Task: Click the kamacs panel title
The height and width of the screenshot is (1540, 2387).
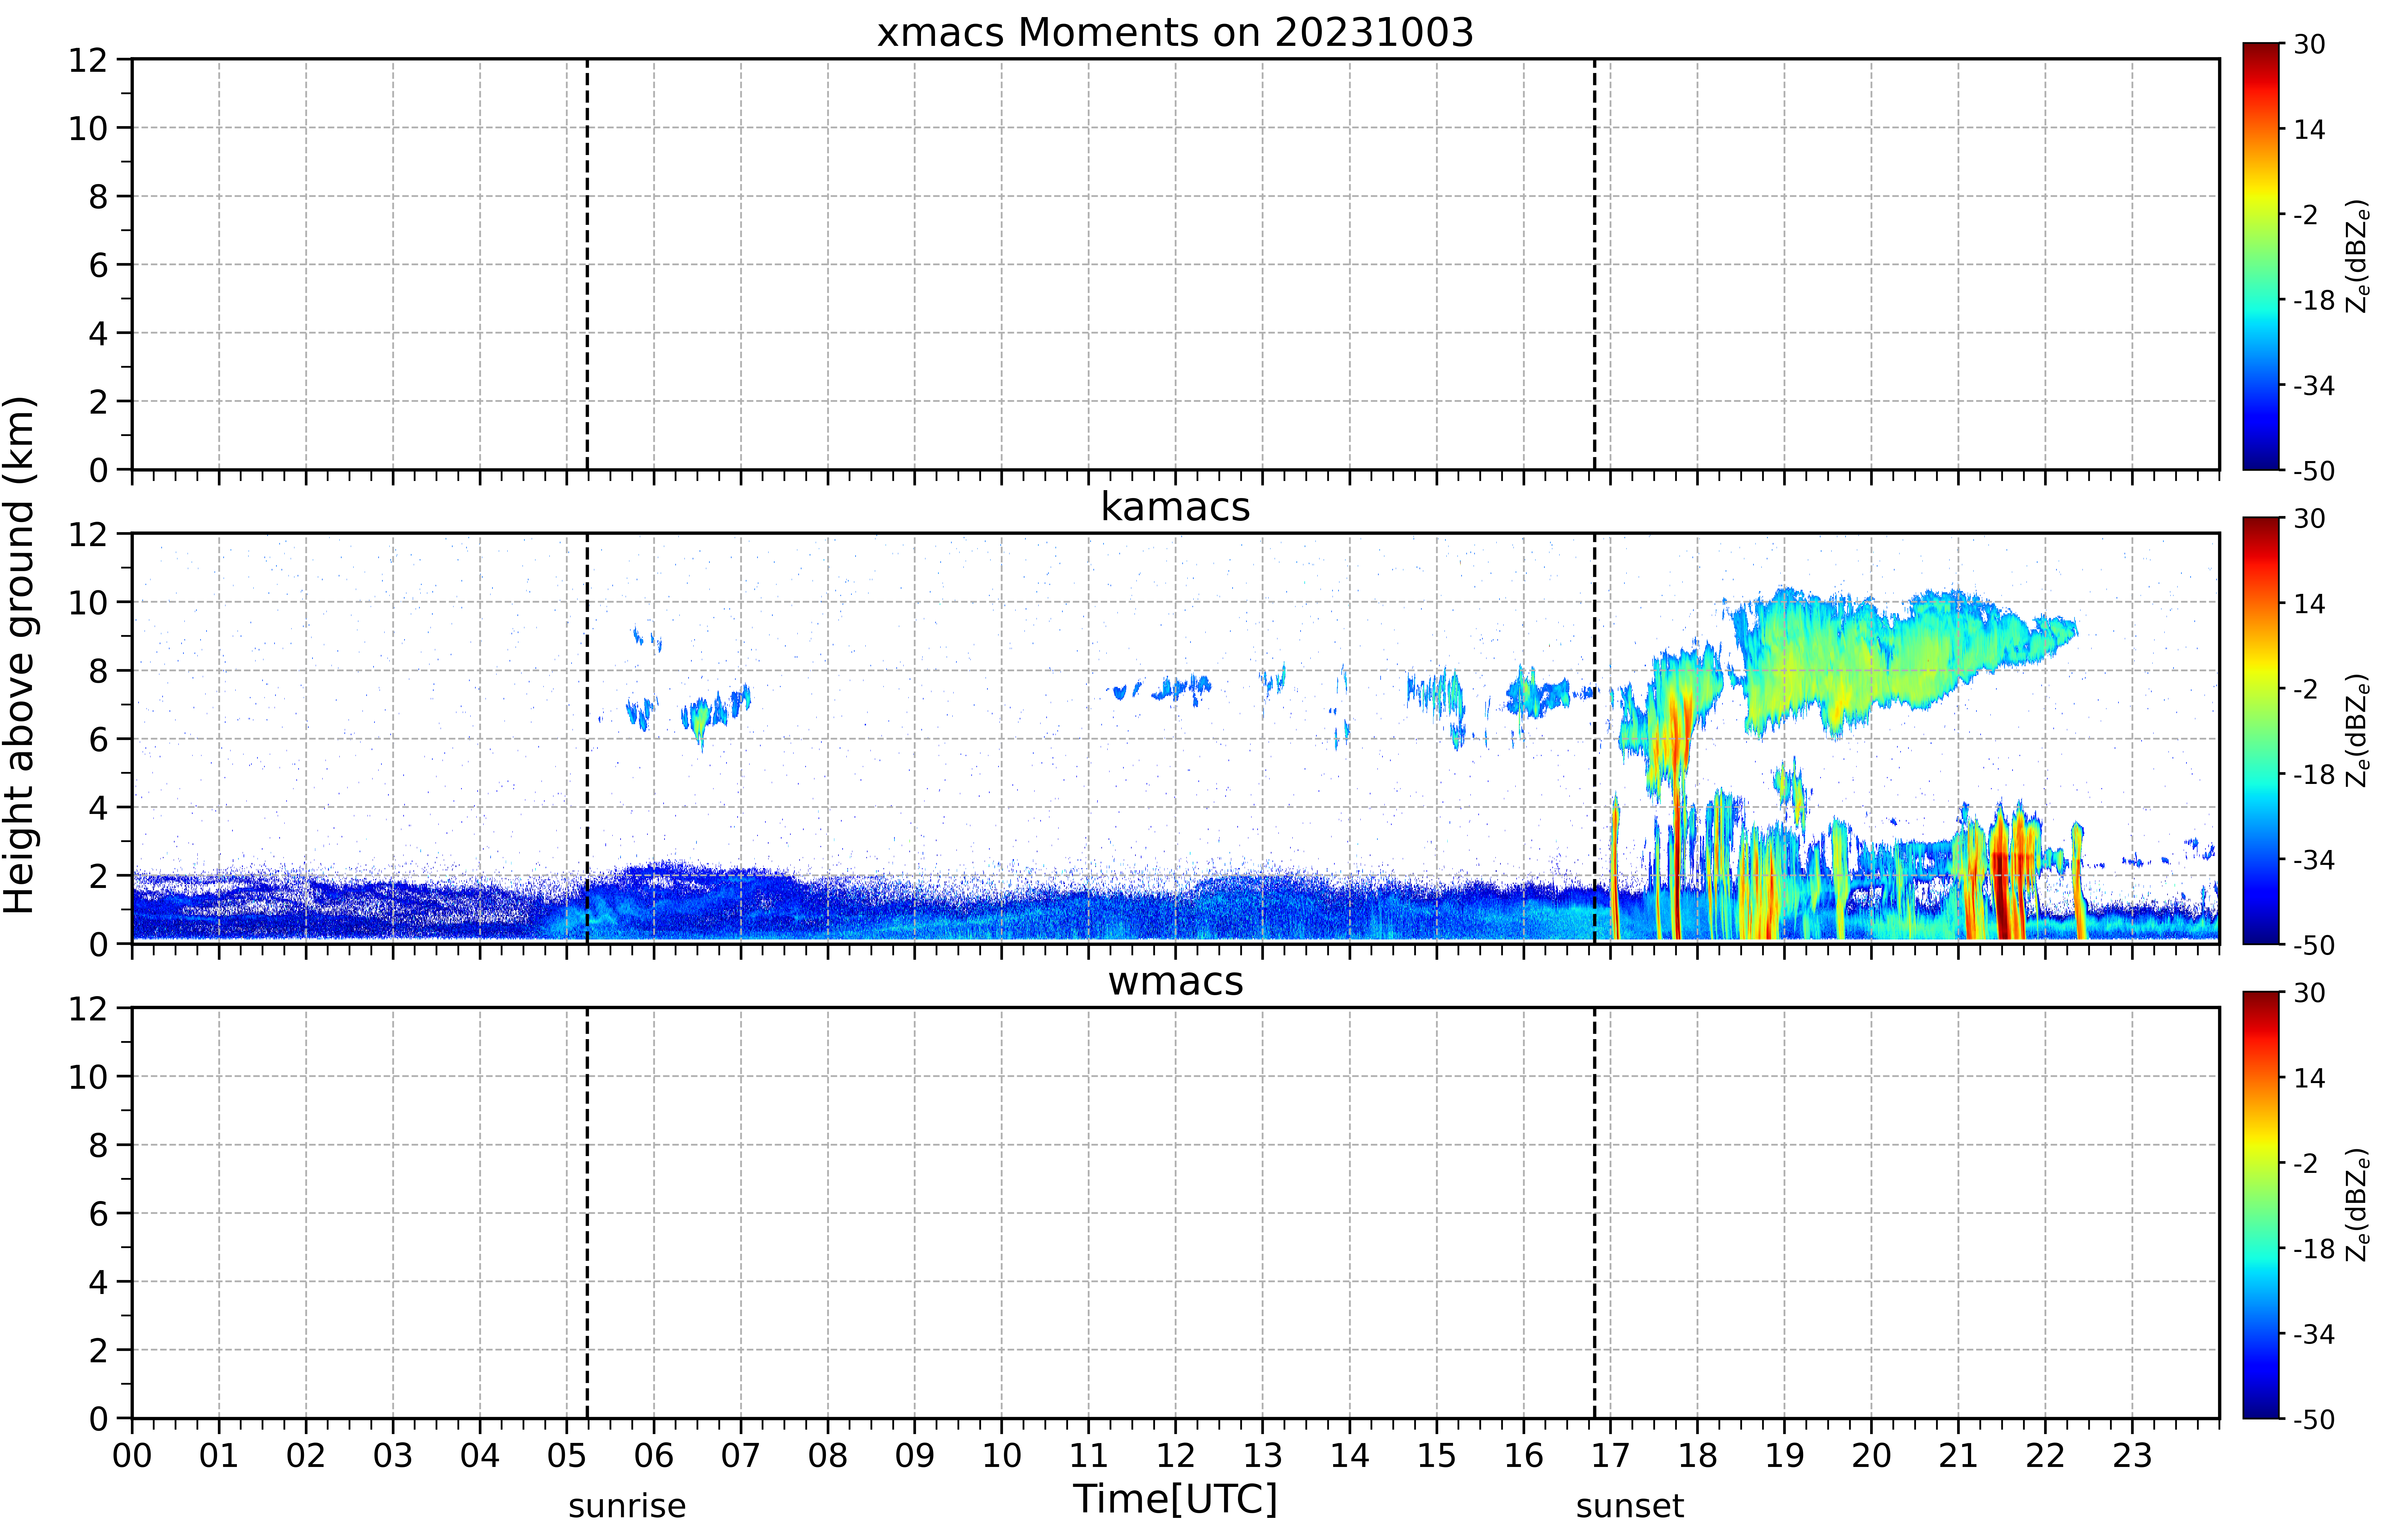Action: 1175,507
